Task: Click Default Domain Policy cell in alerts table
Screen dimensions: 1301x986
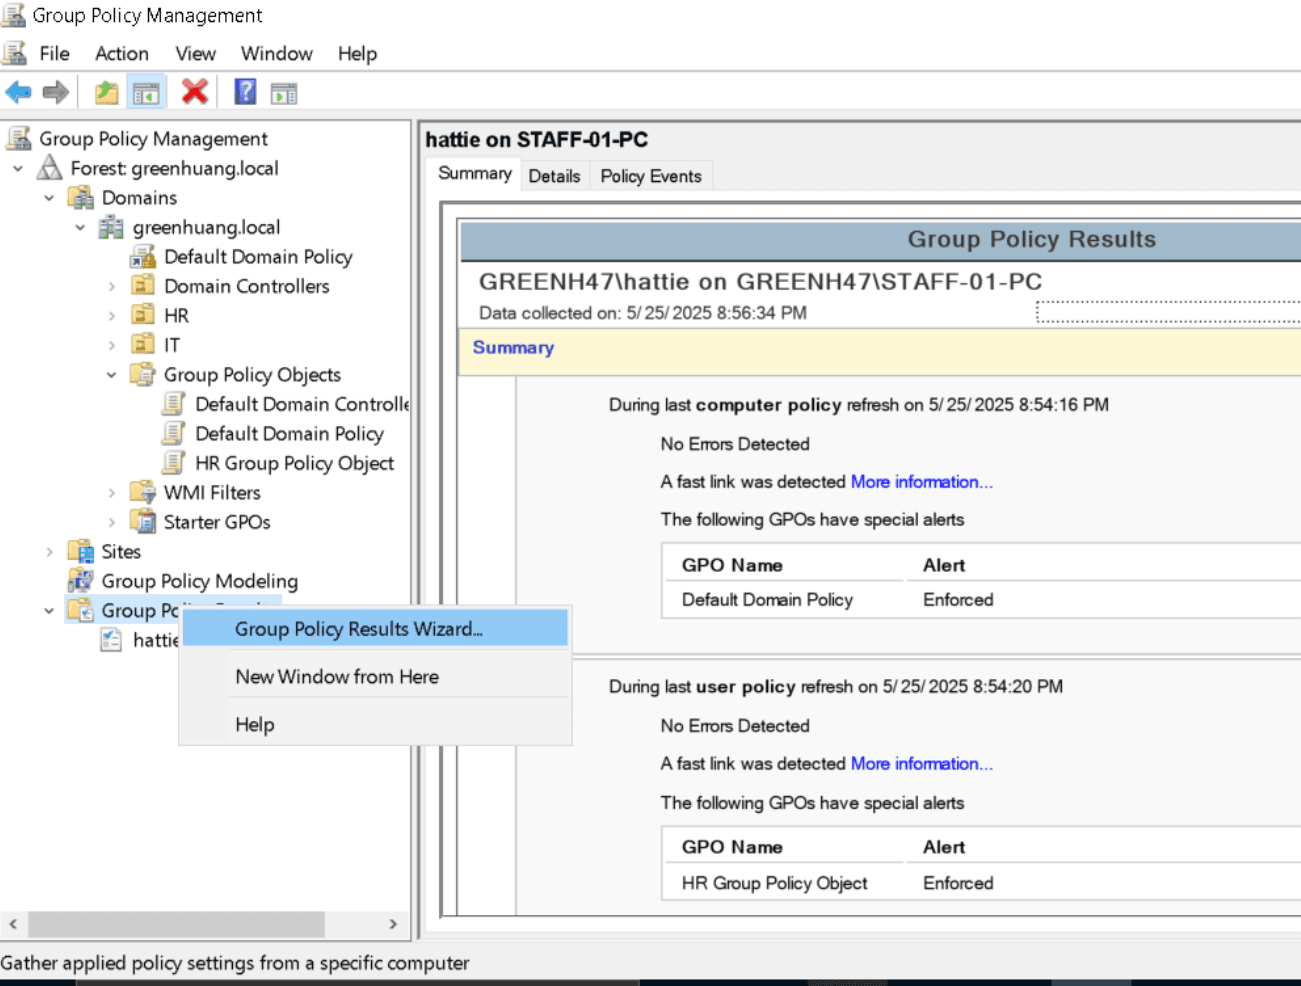Action: (767, 600)
